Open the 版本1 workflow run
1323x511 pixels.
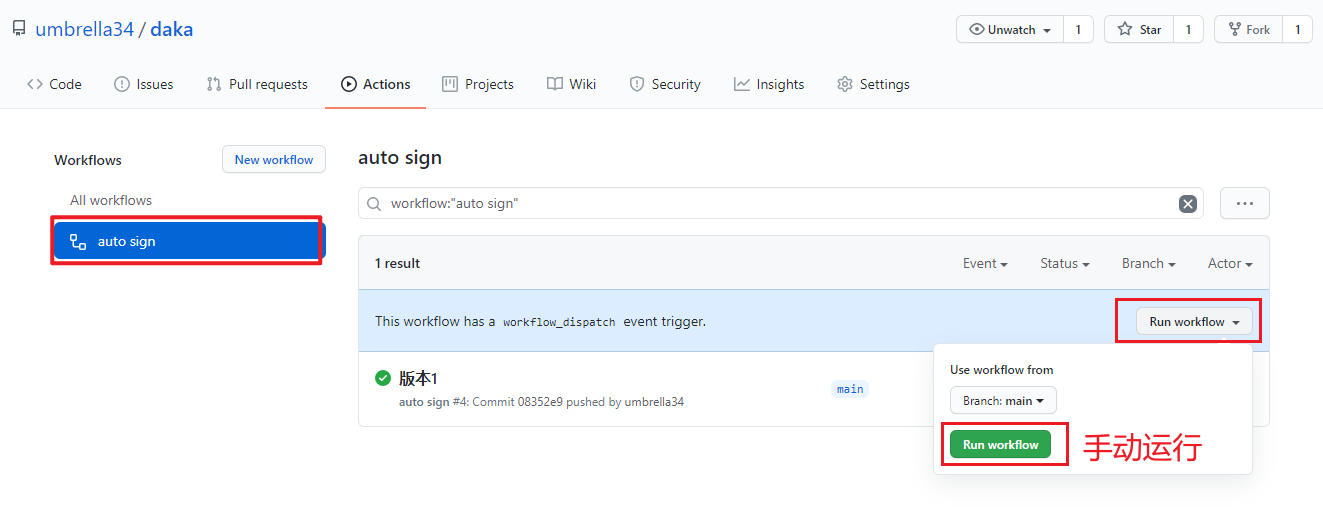tap(418, 378)
